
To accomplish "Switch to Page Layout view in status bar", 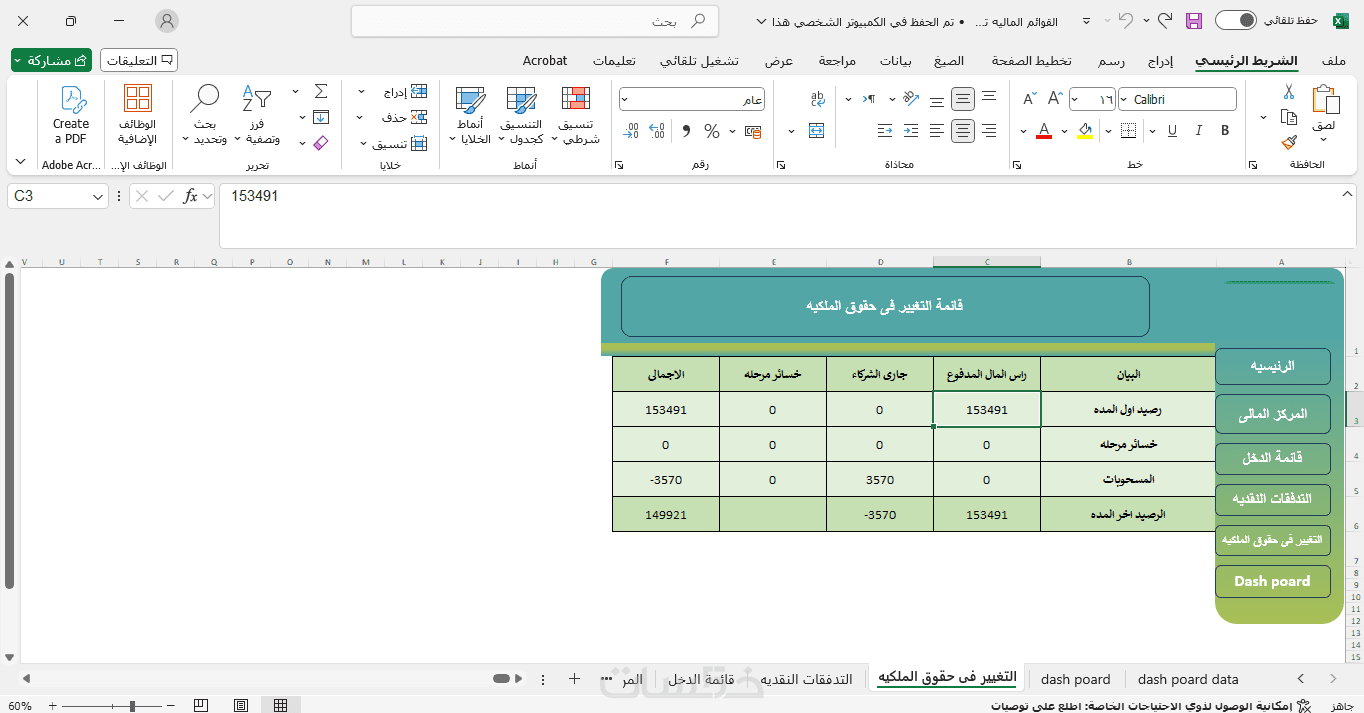I will 243,706.
